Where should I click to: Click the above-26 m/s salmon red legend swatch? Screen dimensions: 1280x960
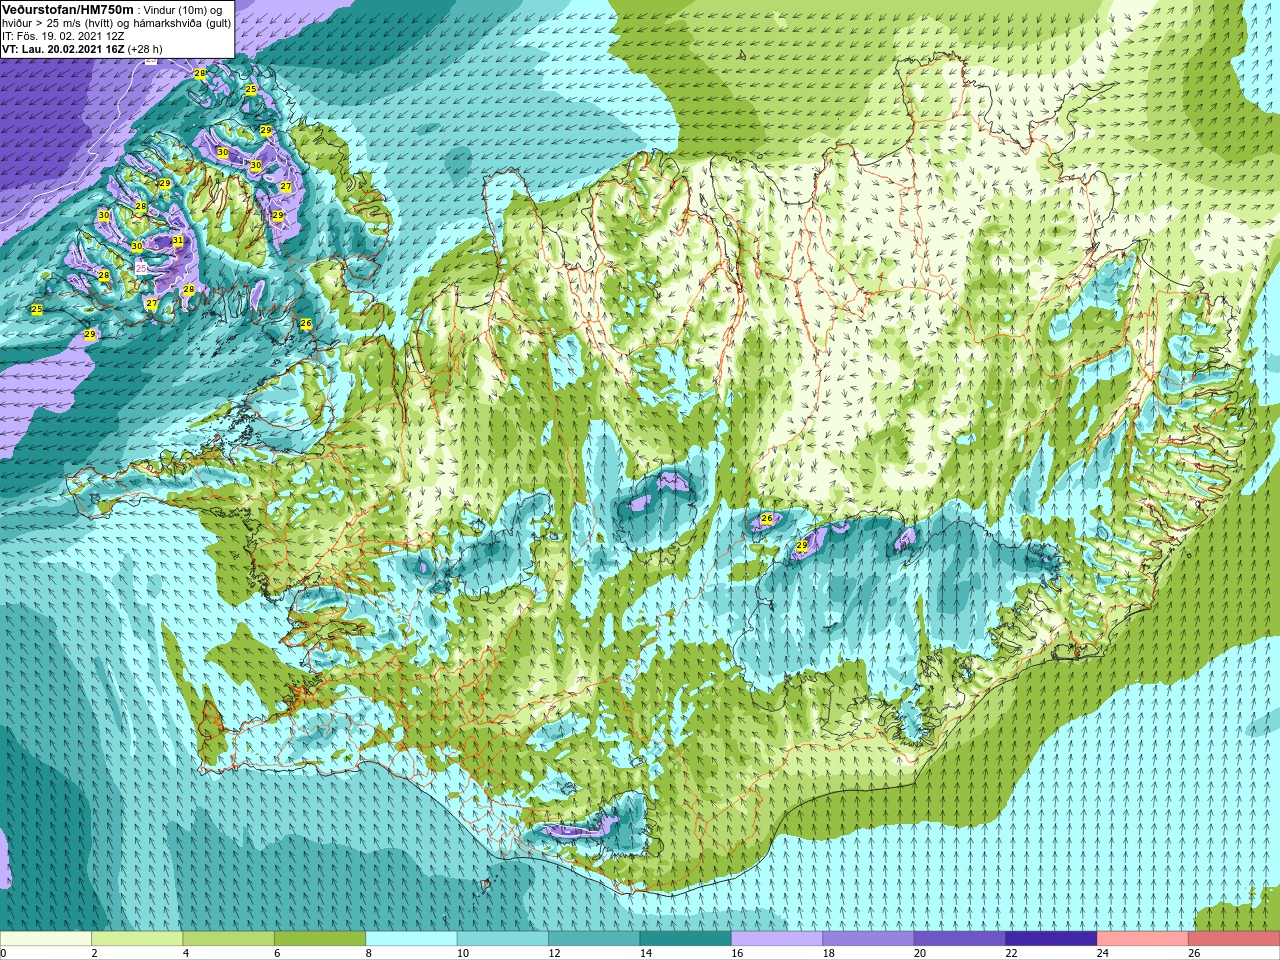coord(1234,939)
